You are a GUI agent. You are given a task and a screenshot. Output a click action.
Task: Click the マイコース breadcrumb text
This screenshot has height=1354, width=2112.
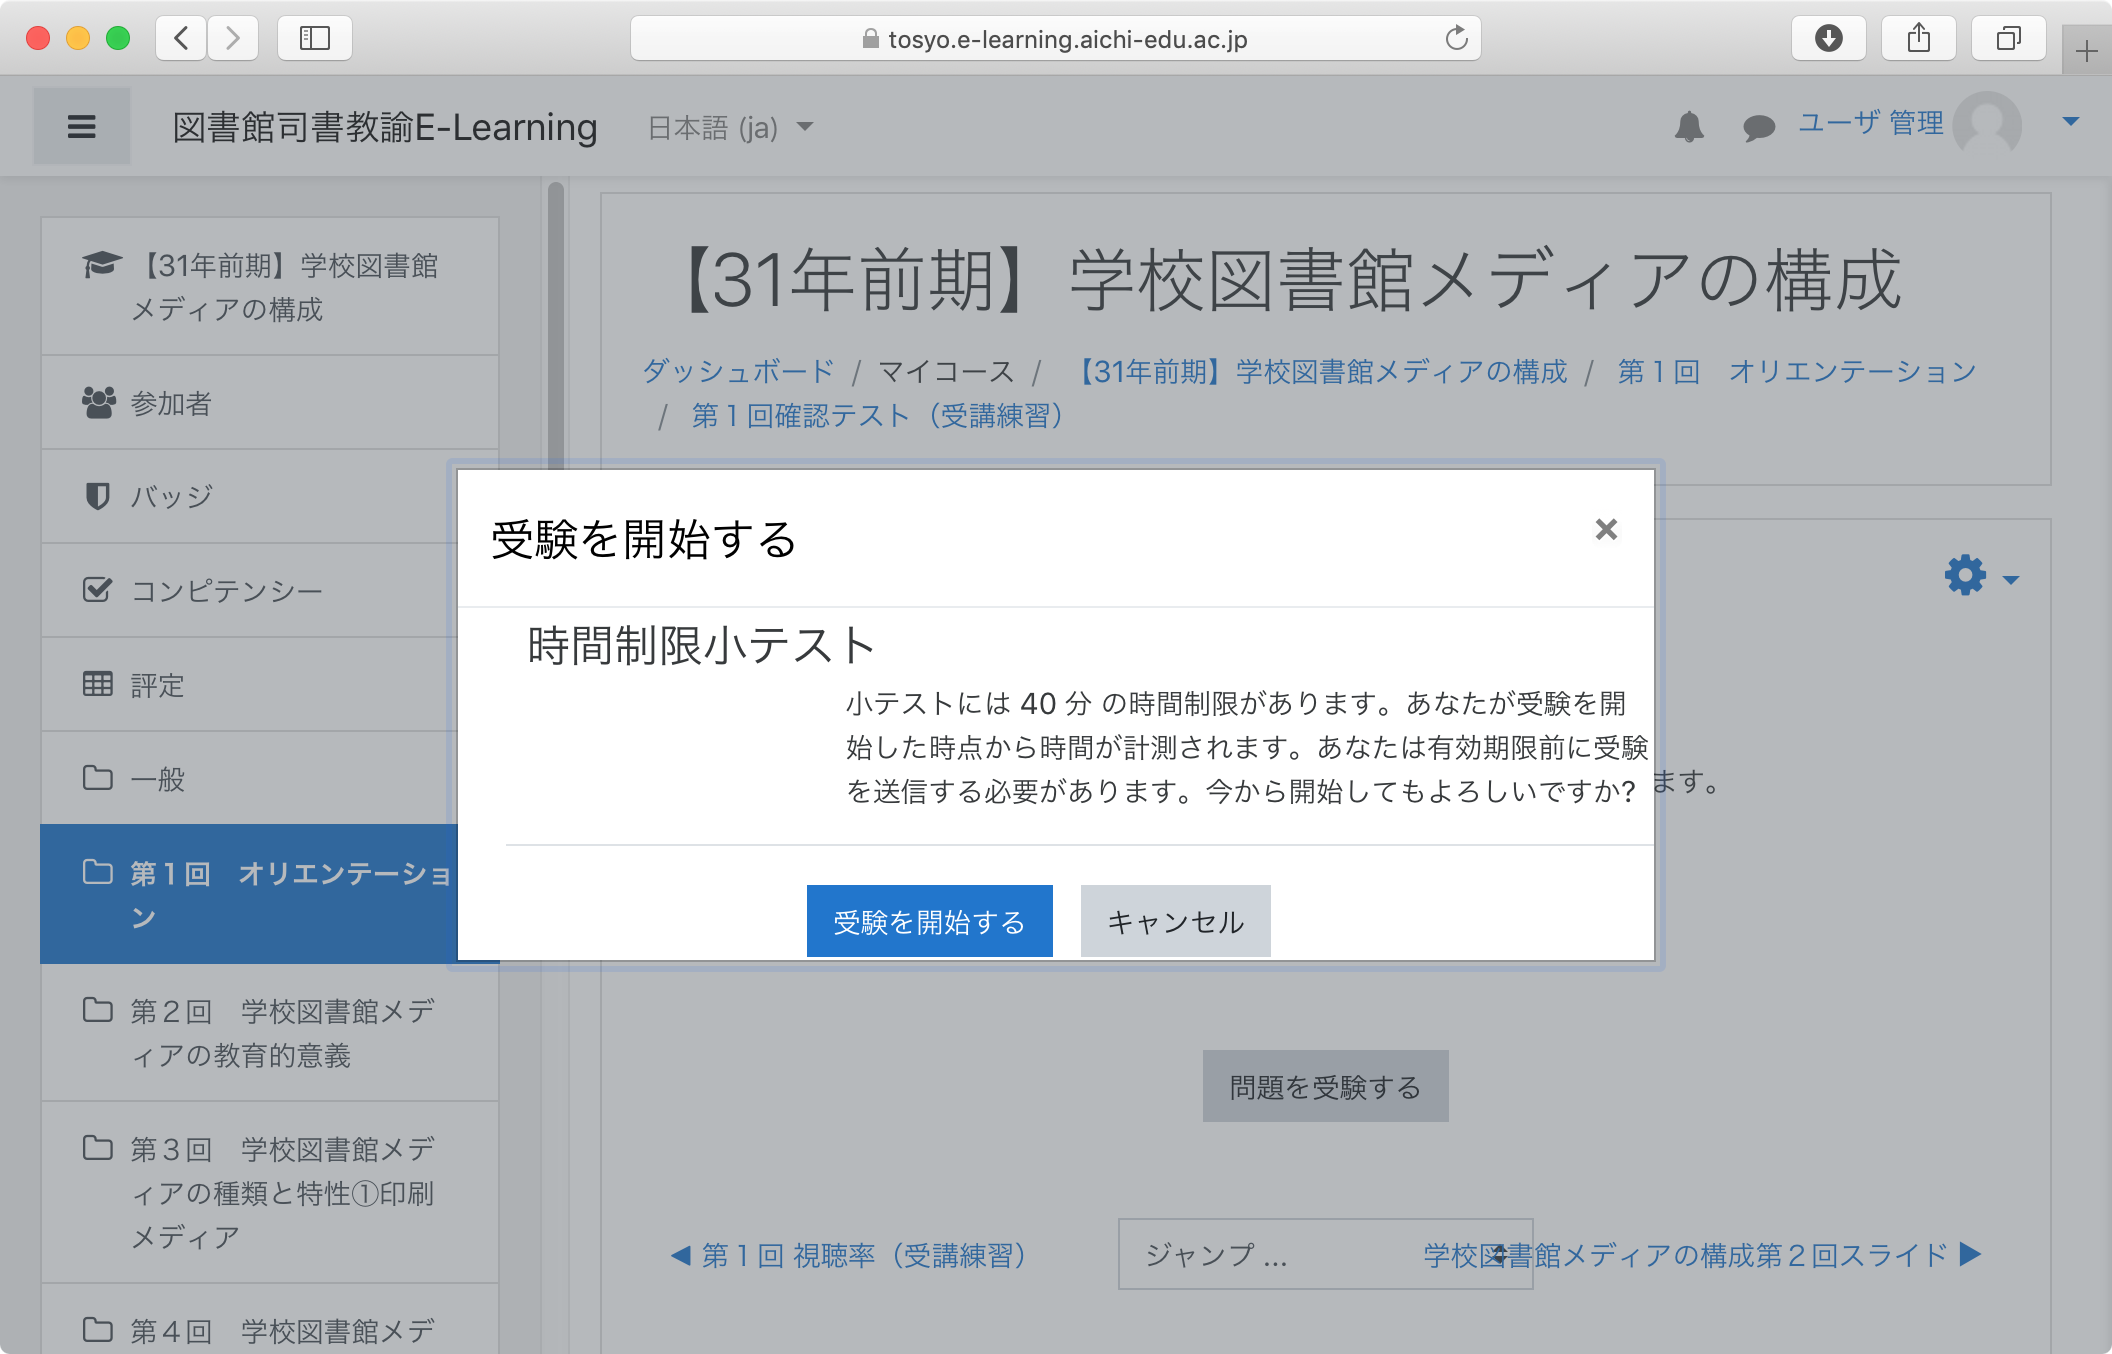point(946,372)
